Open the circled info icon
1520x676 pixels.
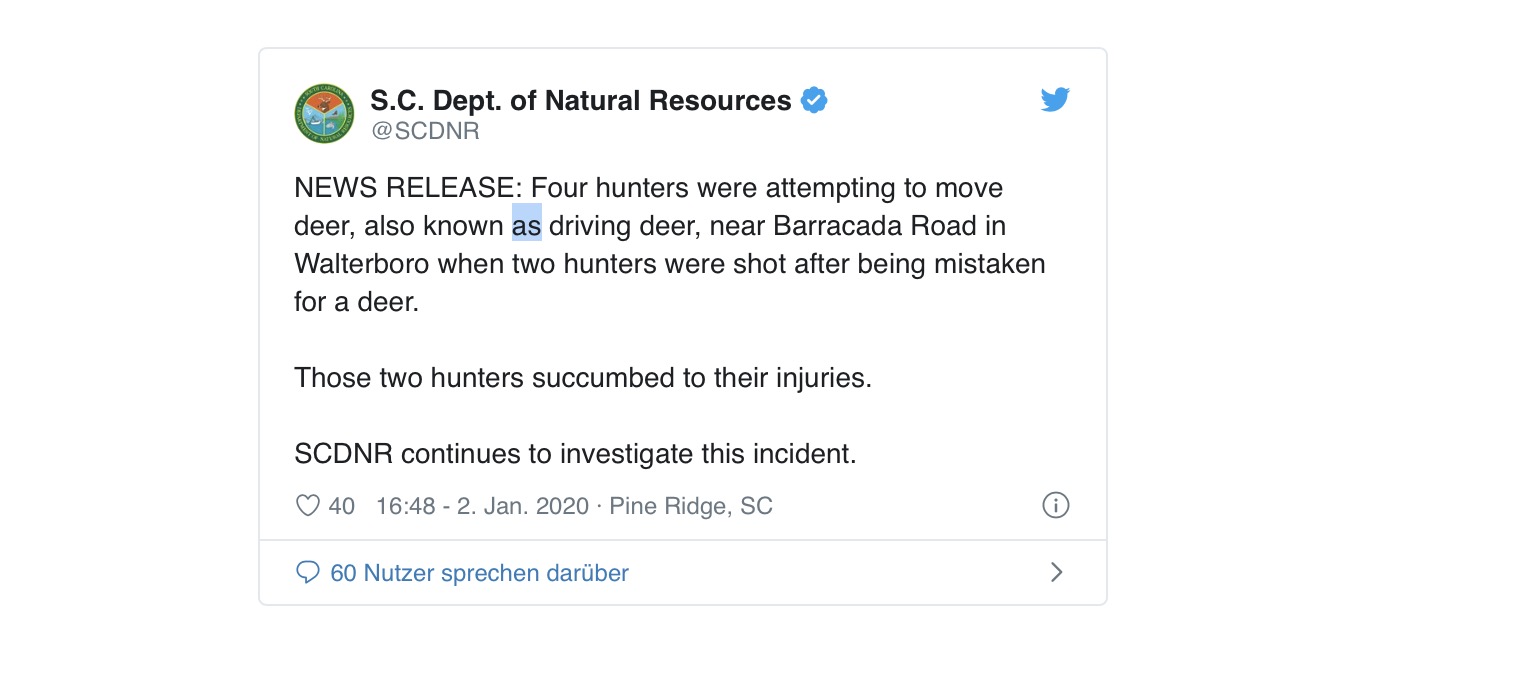[x=1056, y=505]
